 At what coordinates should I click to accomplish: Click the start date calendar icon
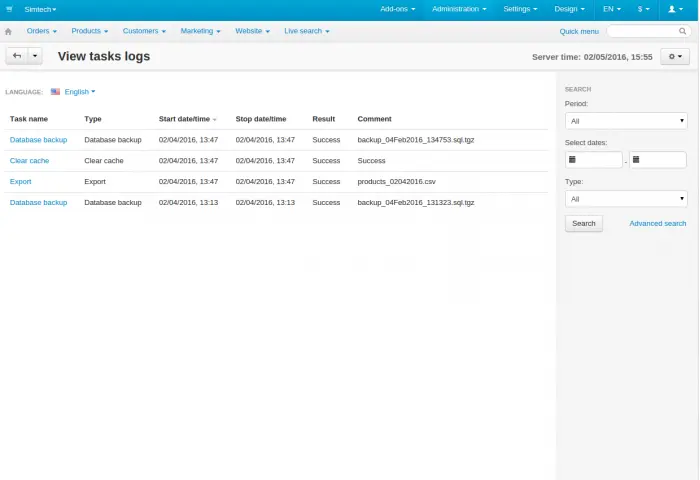coord(573,160)
